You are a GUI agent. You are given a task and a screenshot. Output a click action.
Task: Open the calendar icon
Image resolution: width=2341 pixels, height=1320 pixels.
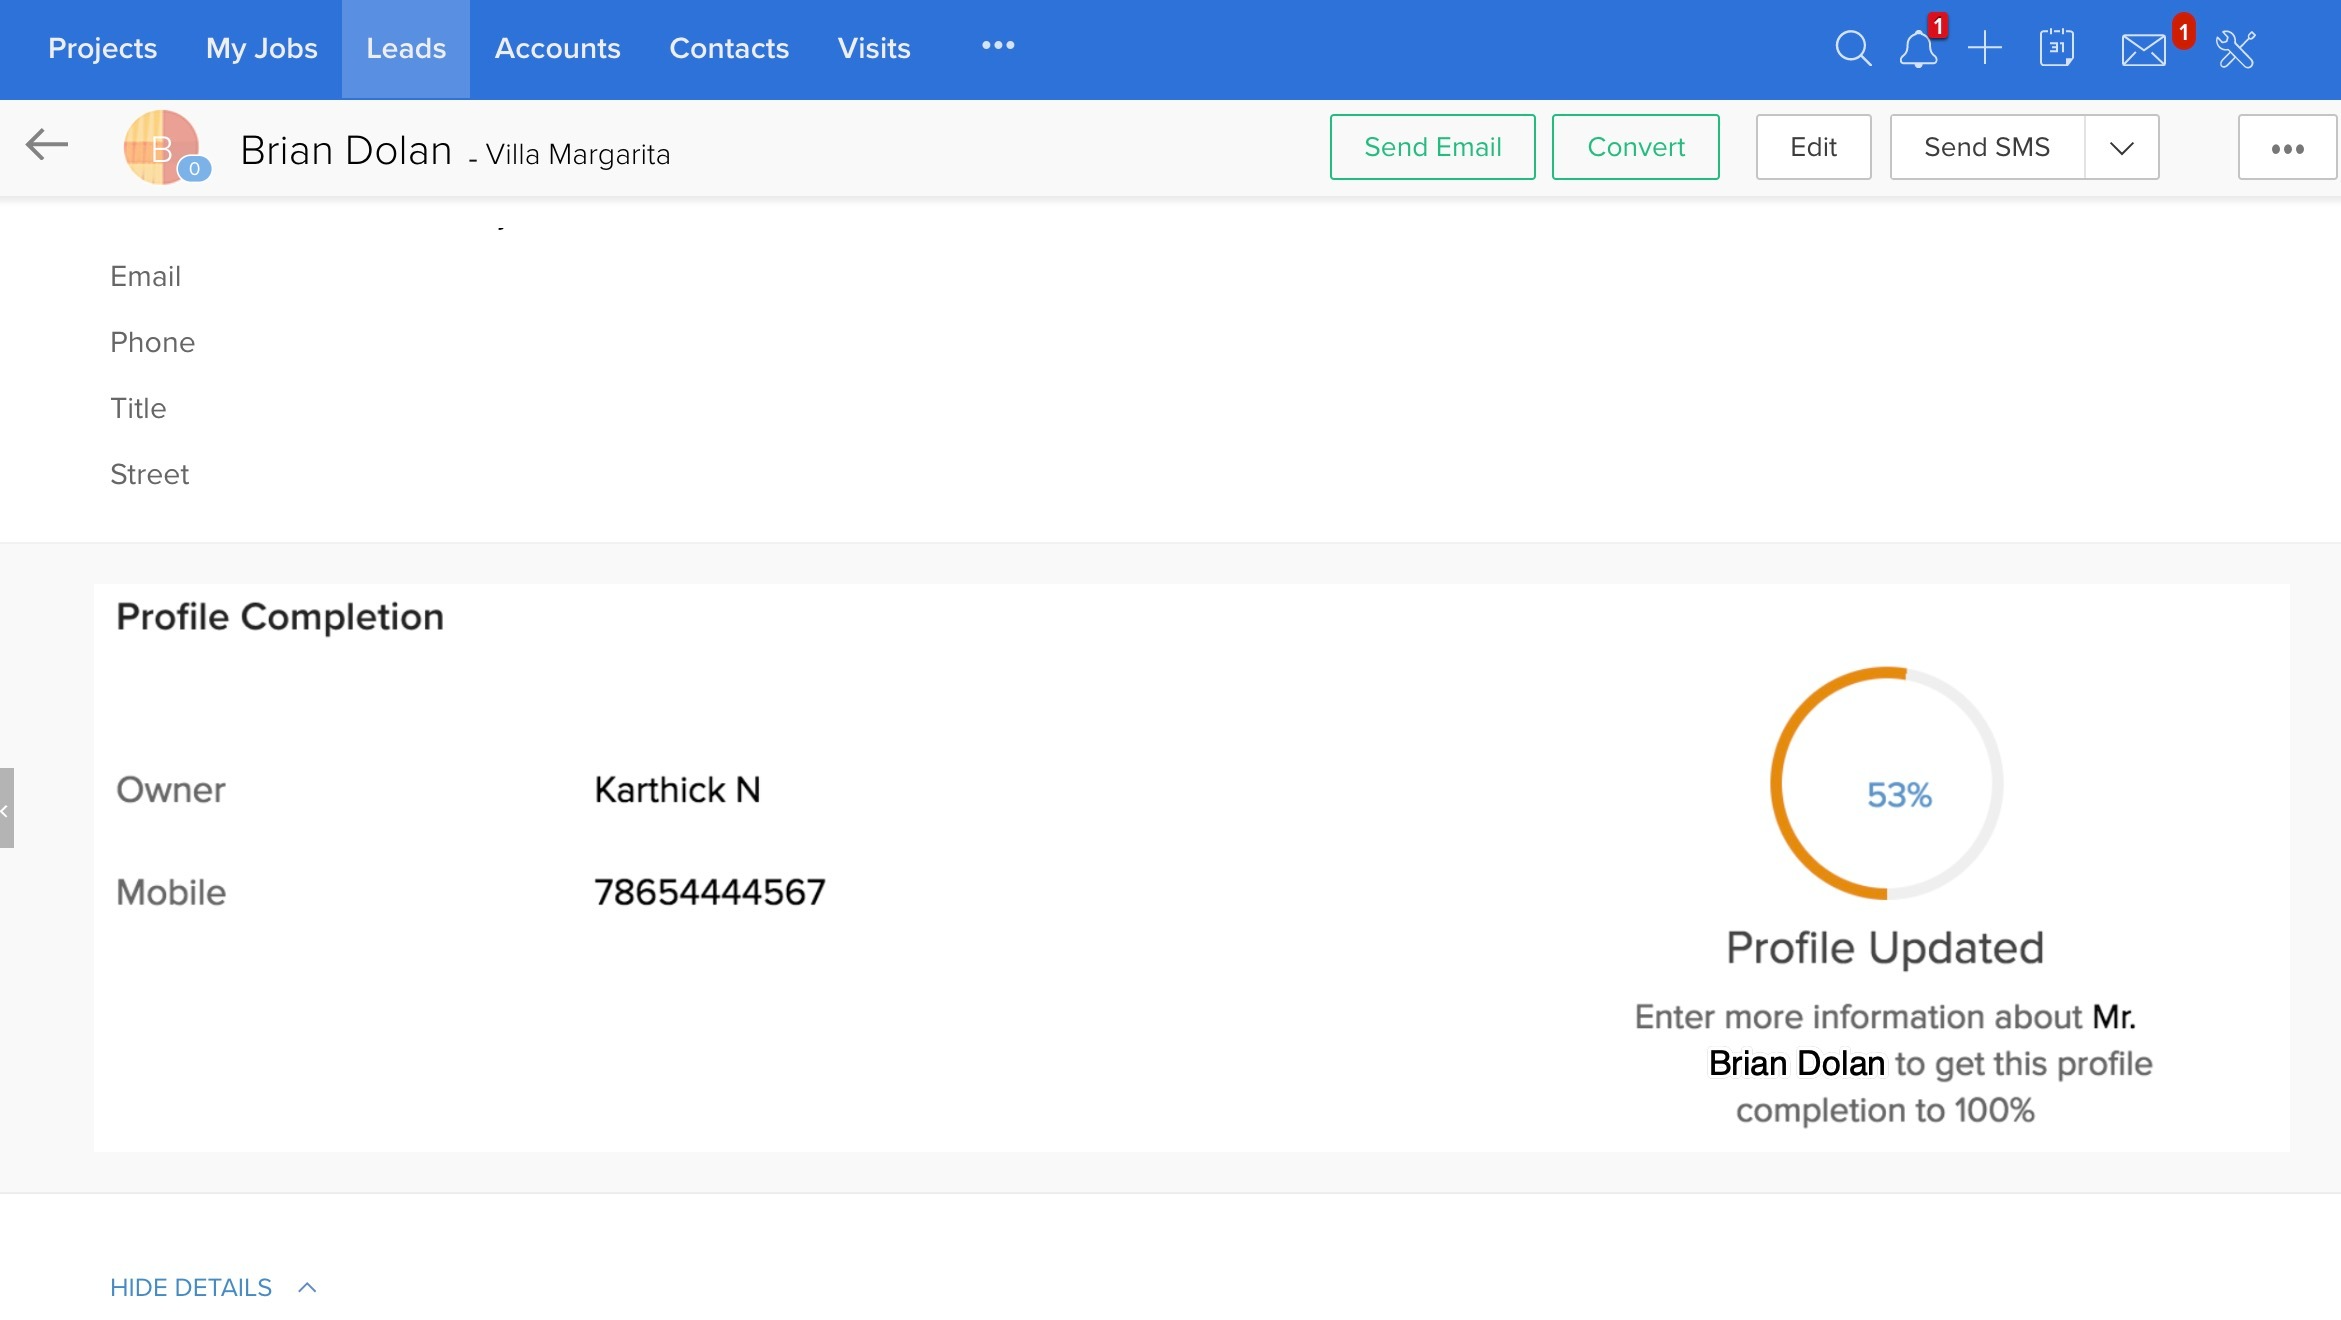[2056, 48]
